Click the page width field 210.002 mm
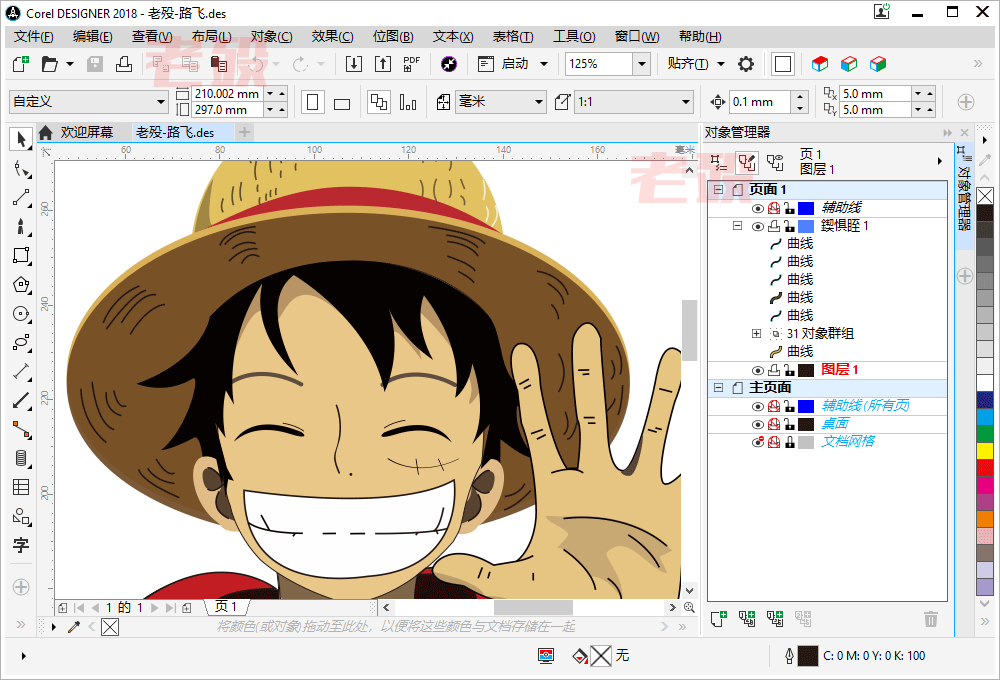Viewport: 1000px width, 680px height. (228, 94)
